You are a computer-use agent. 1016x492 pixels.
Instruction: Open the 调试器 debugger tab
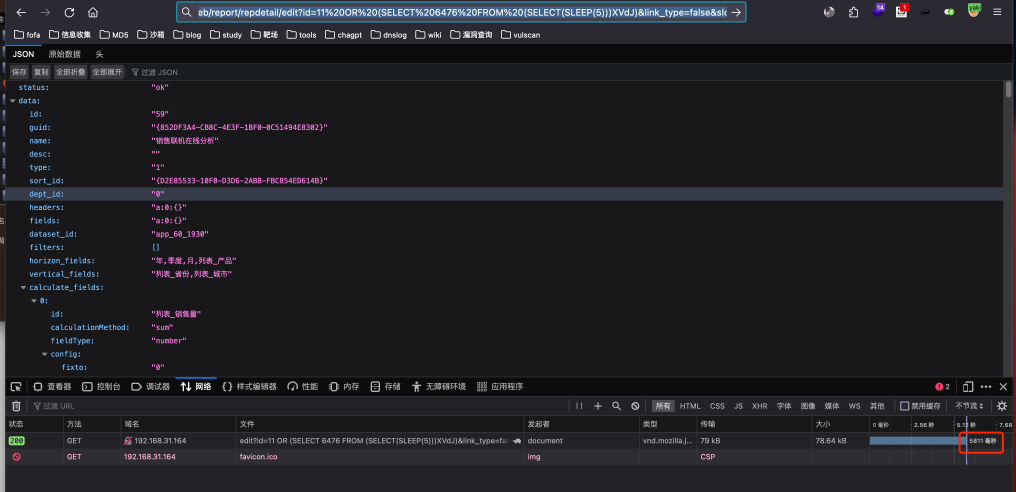pos(150,386)
